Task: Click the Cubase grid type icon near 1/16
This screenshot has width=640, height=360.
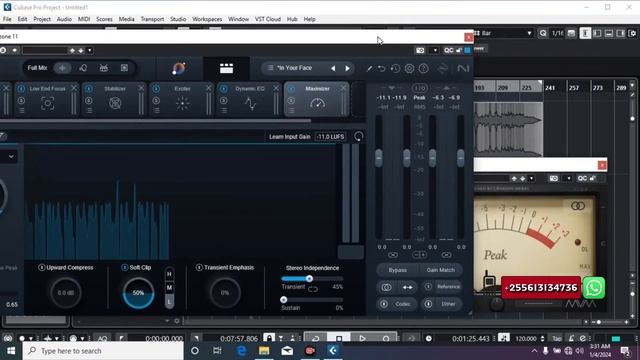Action: (571, 33)
